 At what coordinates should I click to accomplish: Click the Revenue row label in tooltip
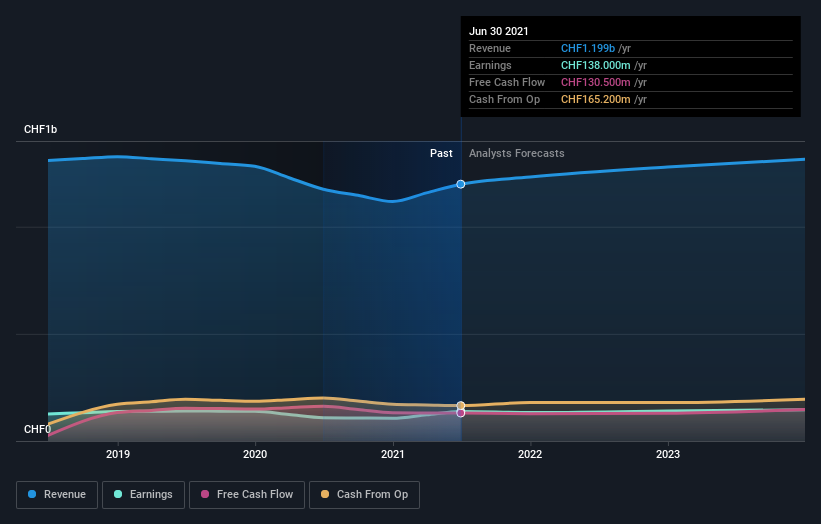click(x=490, y=48)
